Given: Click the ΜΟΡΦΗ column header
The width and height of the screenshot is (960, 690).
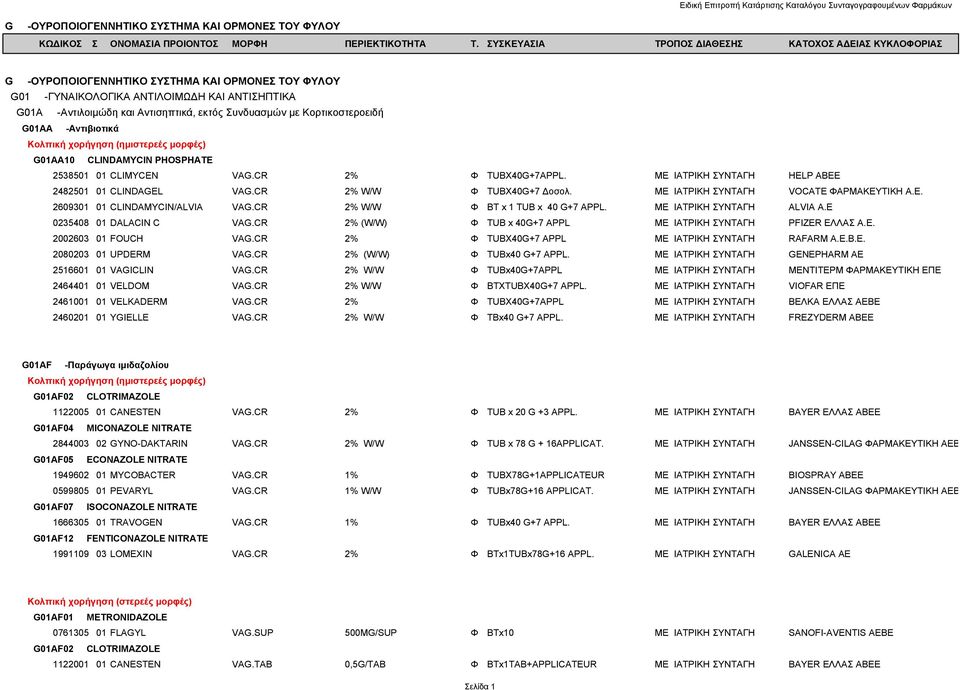Looking at the screenshot, I should pos(249,44).
